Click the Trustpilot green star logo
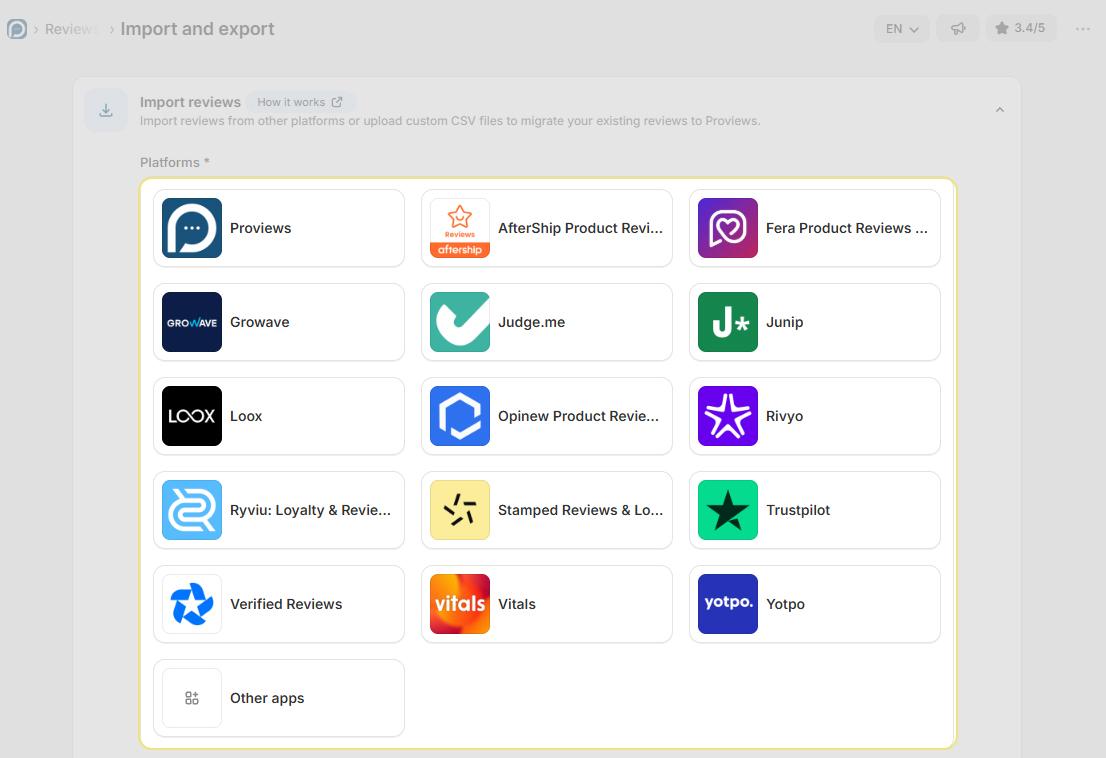The height and width of the screenshot is (758, 1106). 728,510
